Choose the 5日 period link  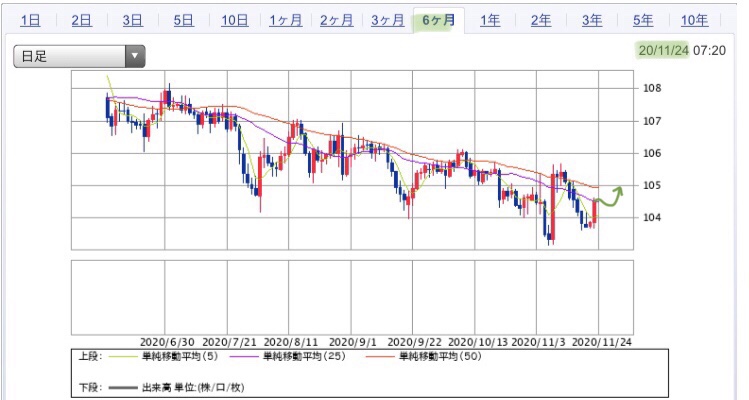(183, 20)
